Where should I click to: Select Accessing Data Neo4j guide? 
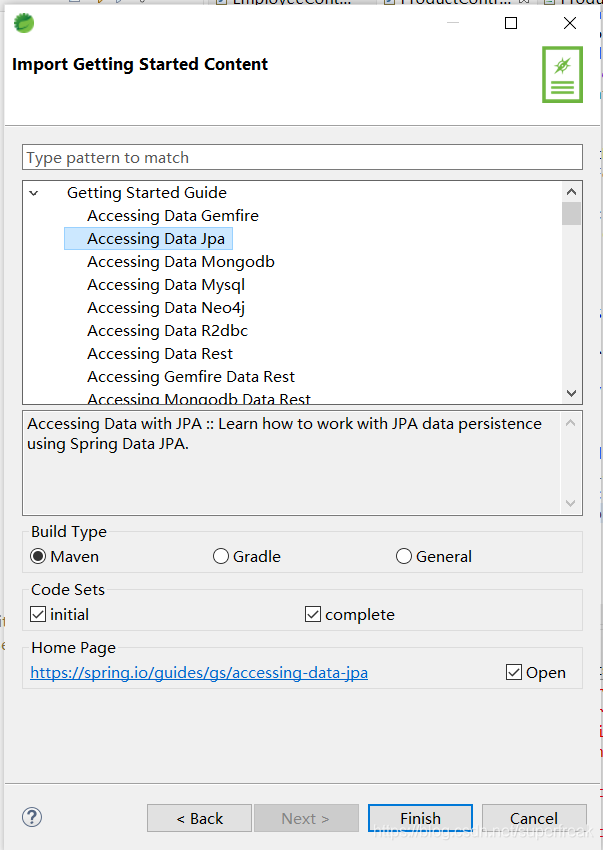pyautogui.click(x=166, y=308)
